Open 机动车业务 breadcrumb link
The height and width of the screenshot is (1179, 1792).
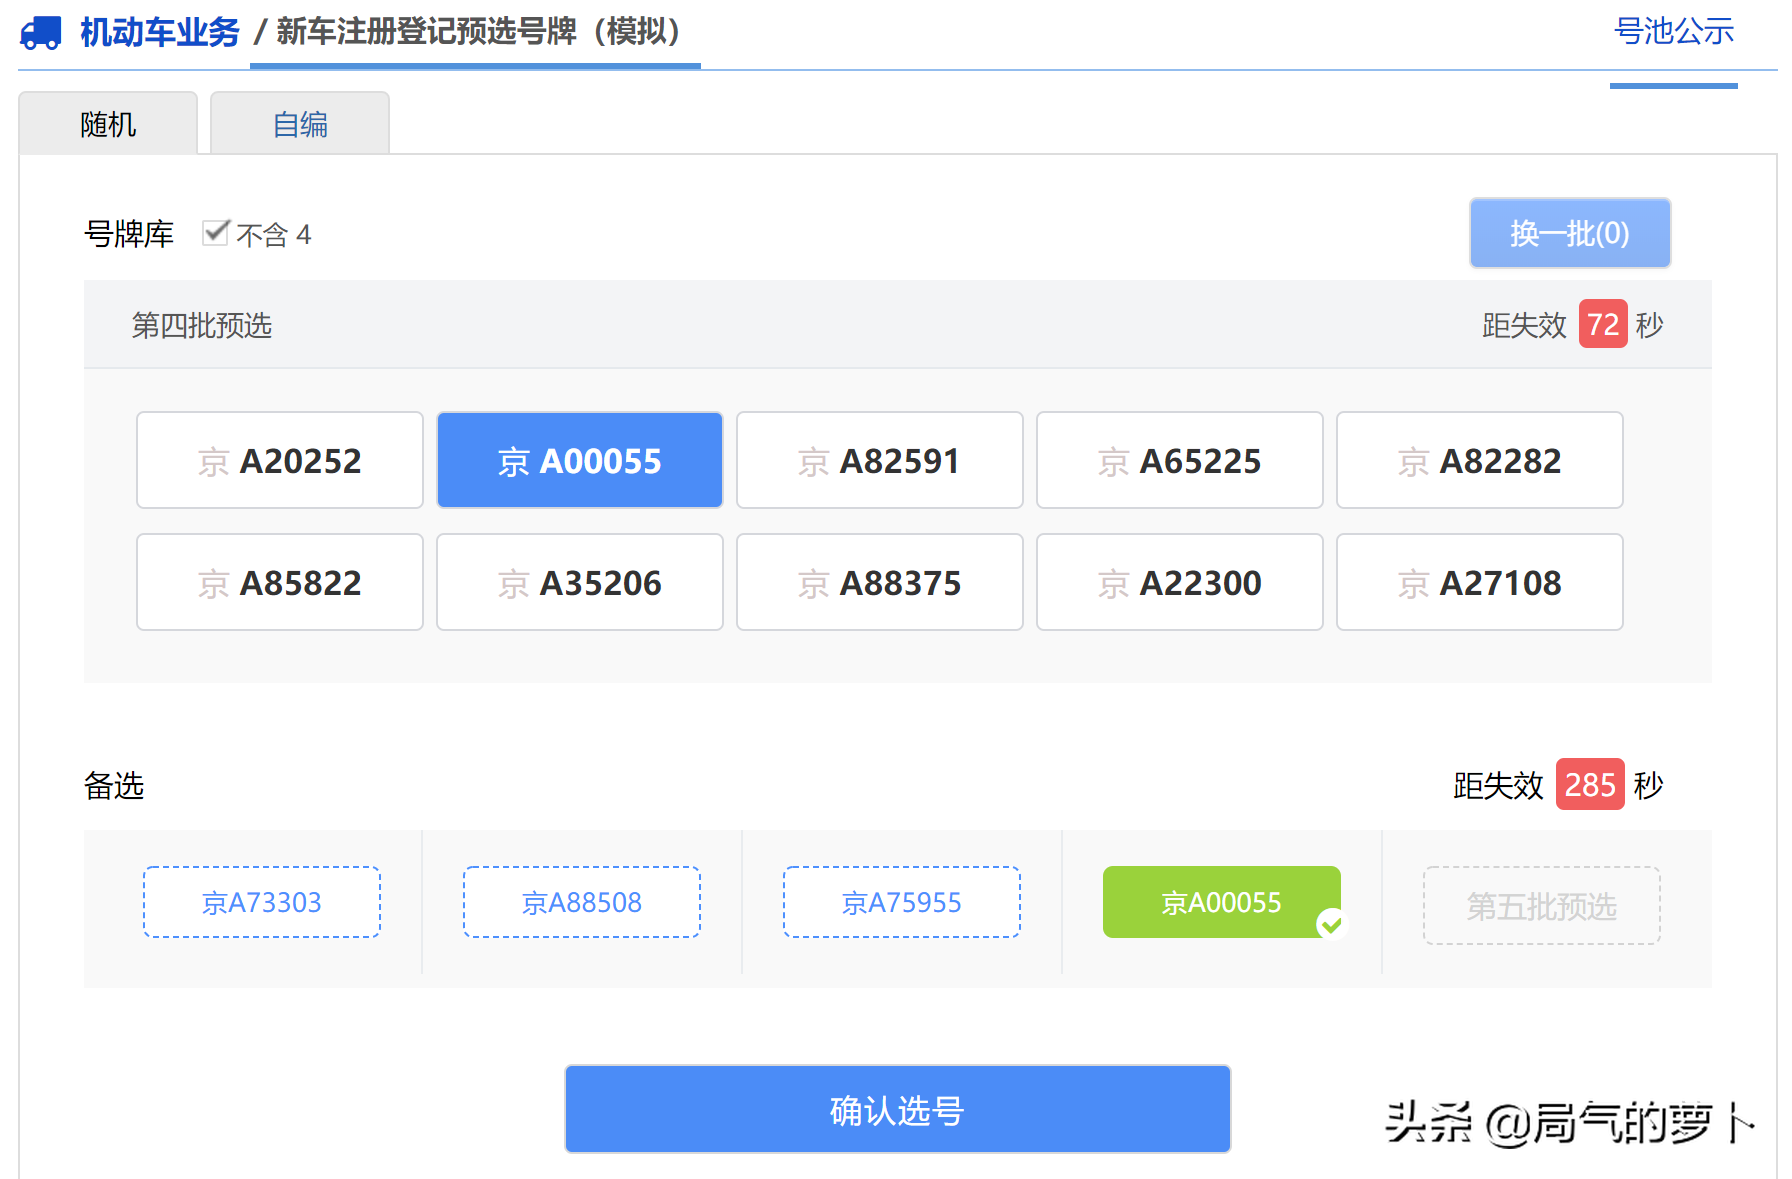pyautogui.click(x=160, y=32)
